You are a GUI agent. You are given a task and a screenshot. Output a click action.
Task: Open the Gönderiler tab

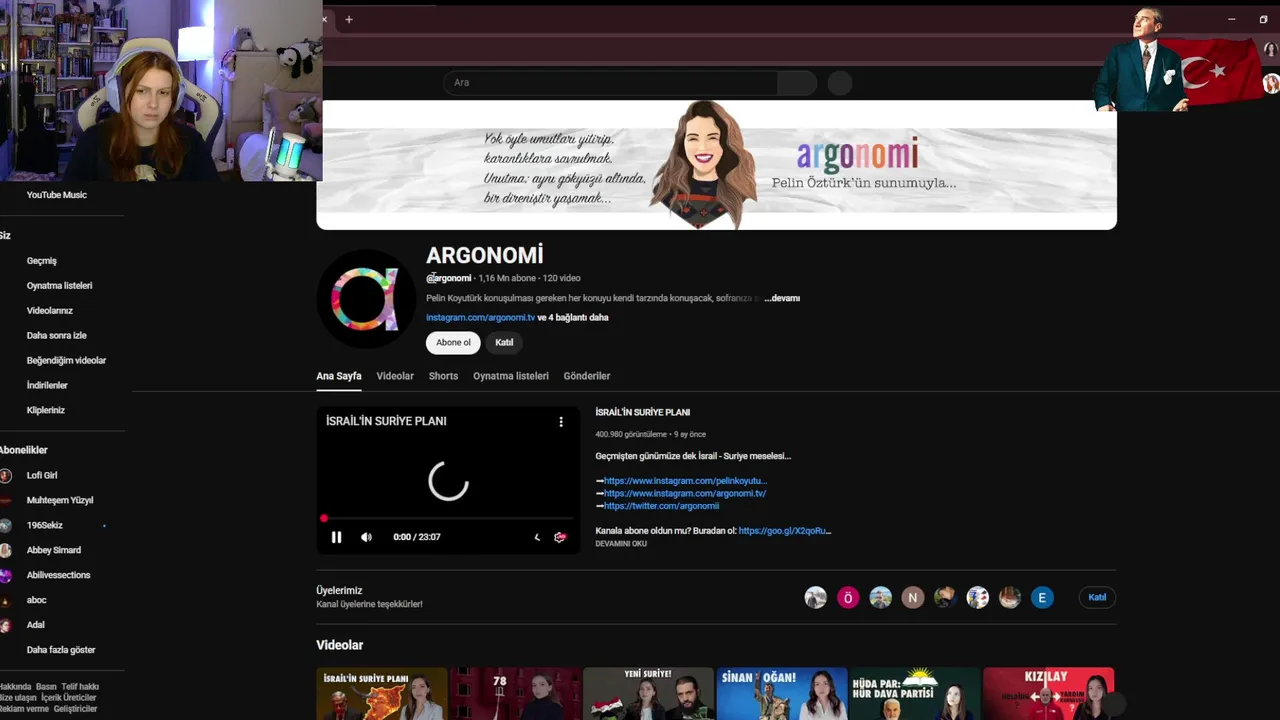coord(587,376)
